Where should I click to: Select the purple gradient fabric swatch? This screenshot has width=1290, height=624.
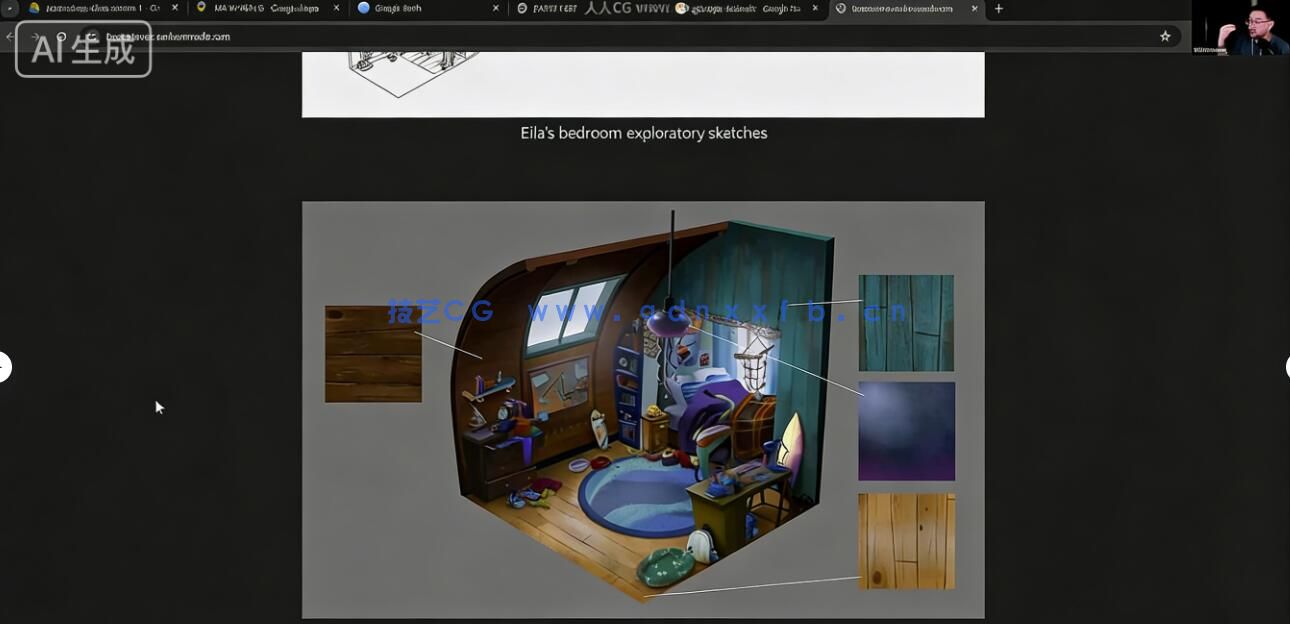coord(906,431)
